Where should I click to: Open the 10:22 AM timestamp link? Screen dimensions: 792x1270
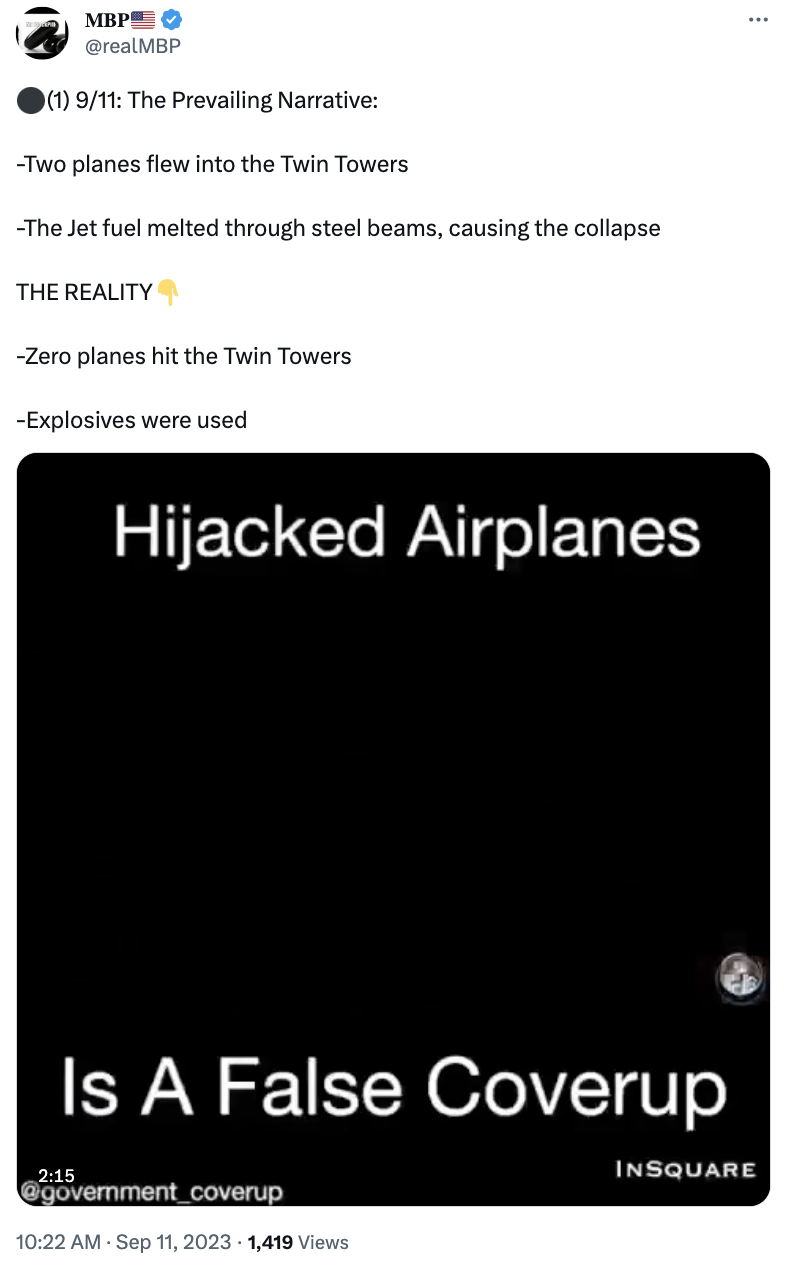(x=59, y=1242)
